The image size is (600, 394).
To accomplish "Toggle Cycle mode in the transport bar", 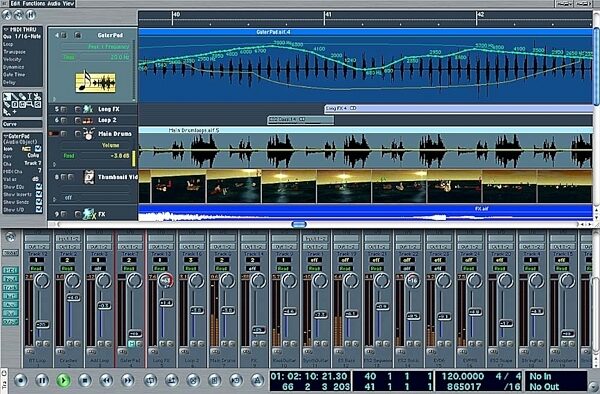I will click(x=150, y=380).
